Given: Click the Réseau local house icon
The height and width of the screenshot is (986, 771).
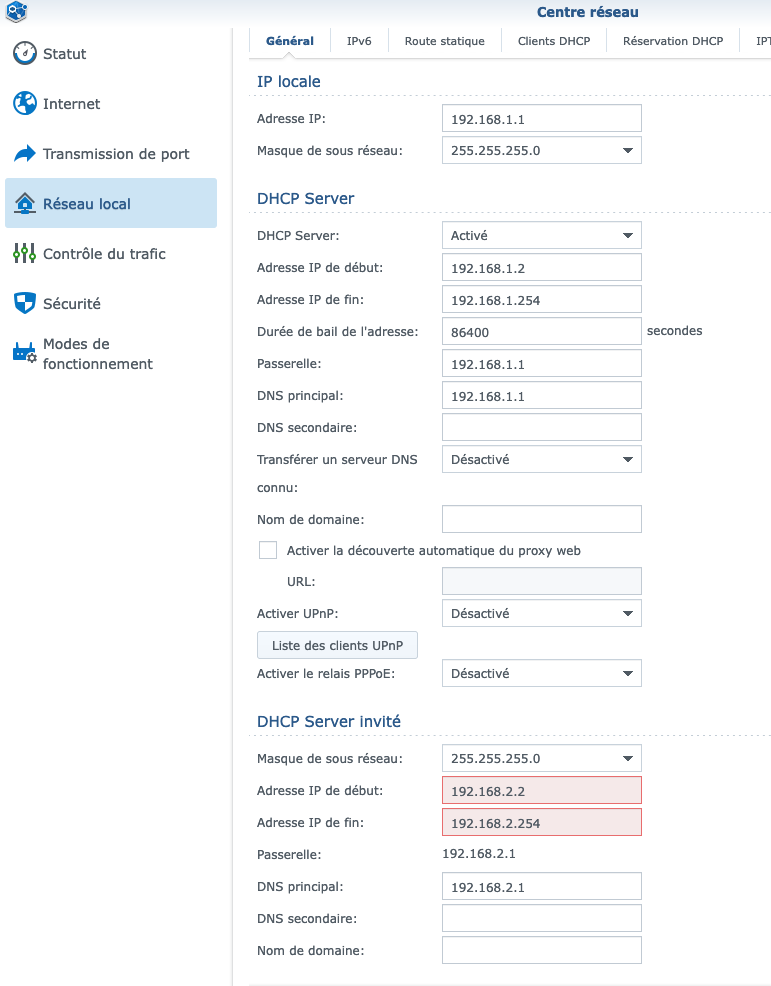Looking at the screenshot, I should click(x=25, y=204).
